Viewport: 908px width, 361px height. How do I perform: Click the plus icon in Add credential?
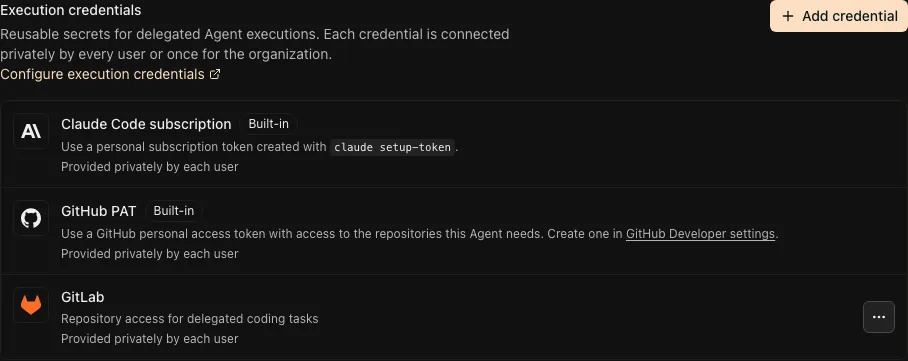[x=788, y=16]
